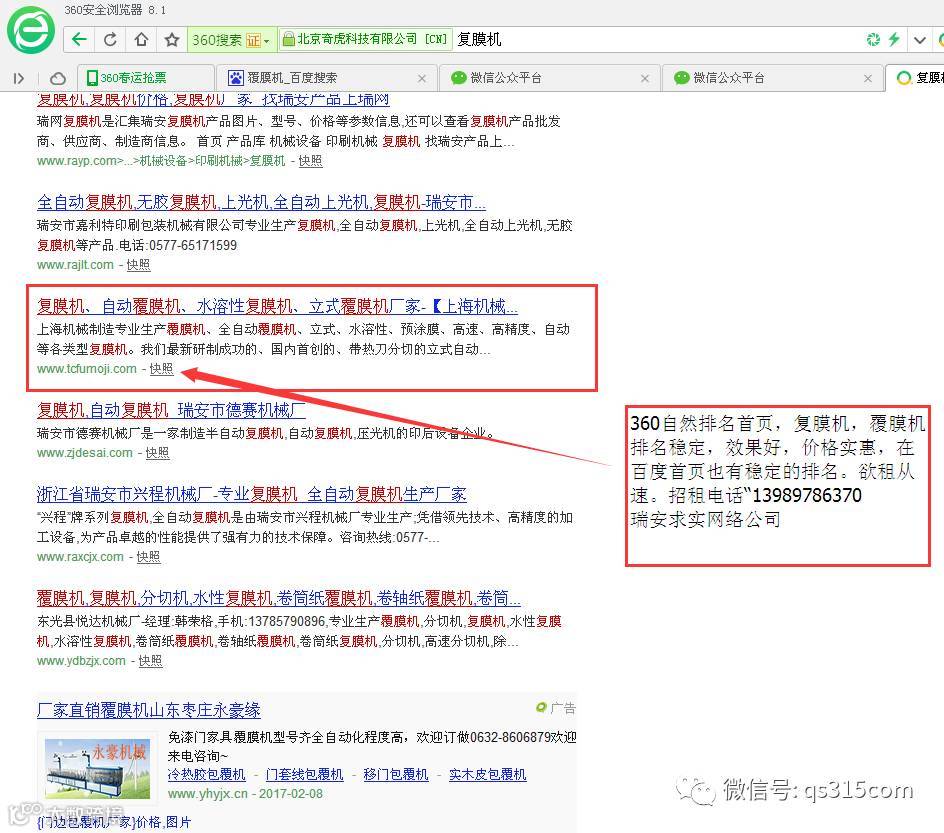Viewport: 944px width, 833px height.
Task: Open the home page icon
Action: coord(141,40)
